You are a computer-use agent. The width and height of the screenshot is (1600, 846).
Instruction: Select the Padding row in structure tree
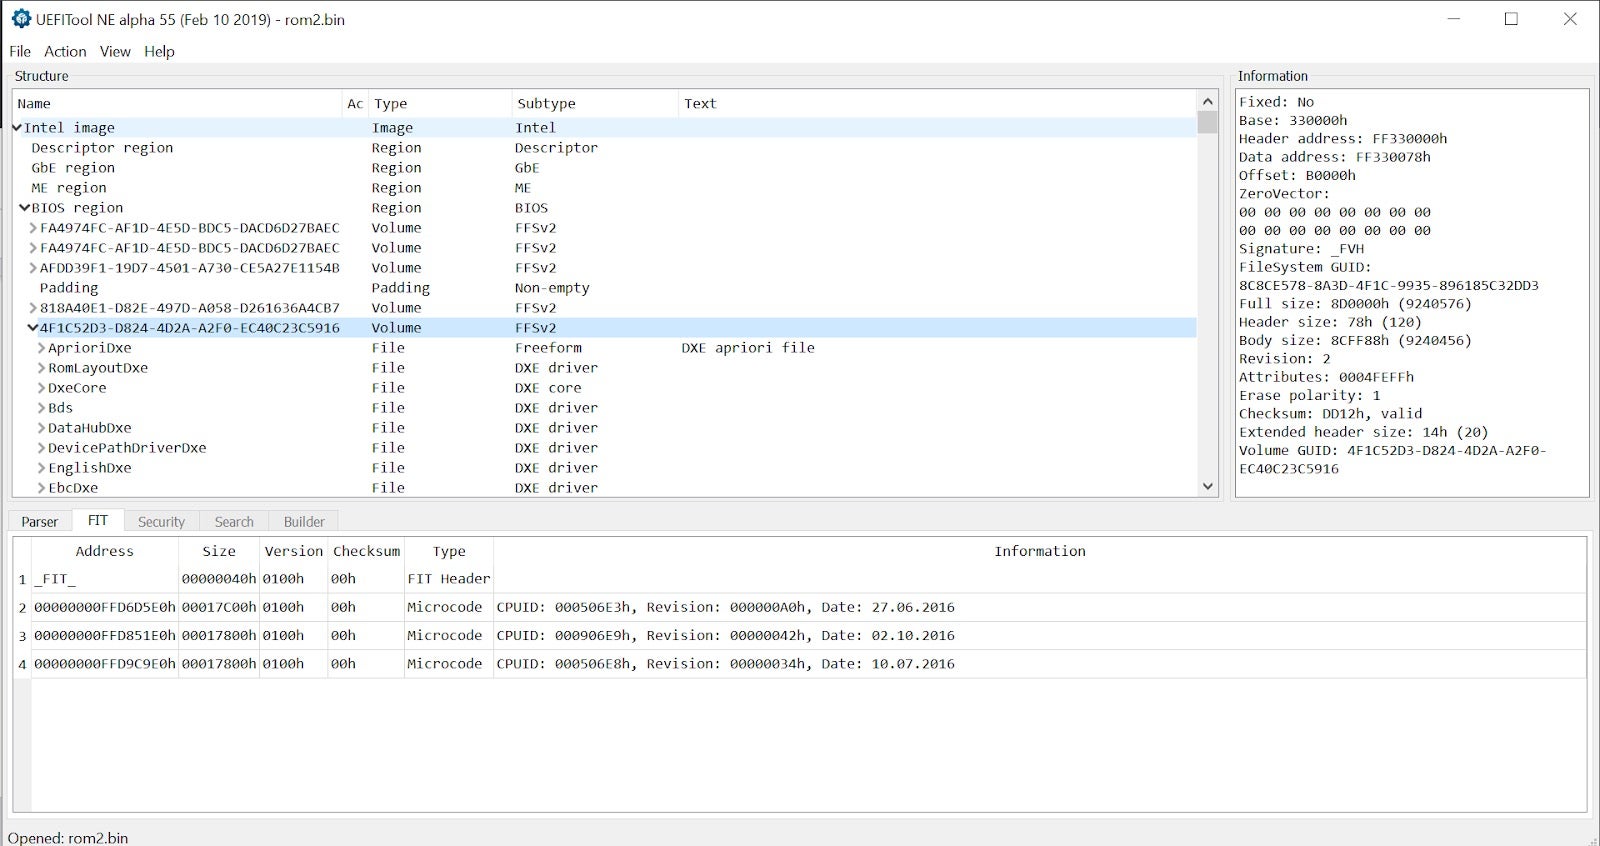tap(69, 288)
